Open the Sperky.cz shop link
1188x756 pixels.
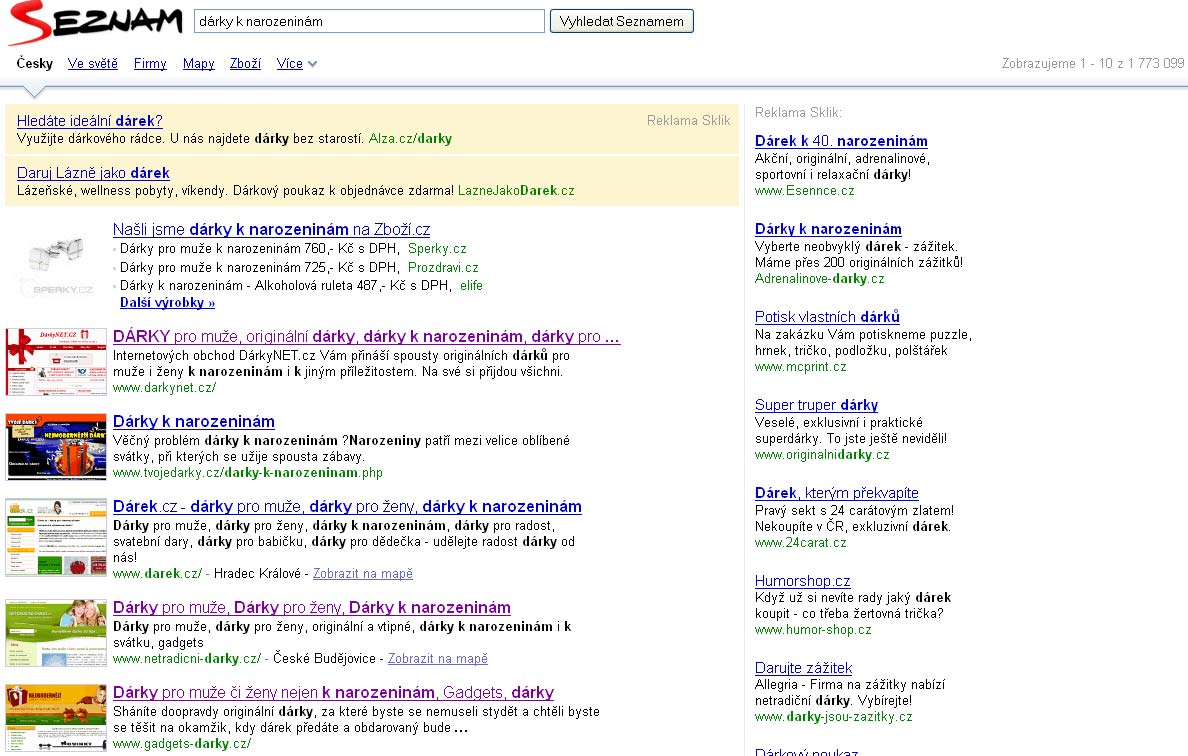point(437,248)
